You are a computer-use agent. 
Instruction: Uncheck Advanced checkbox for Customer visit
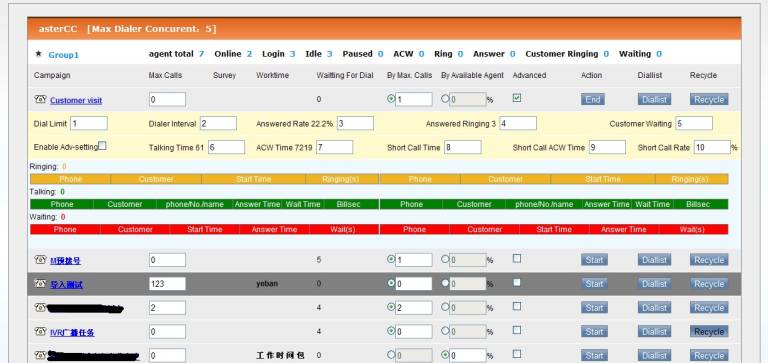coord(517,98)
